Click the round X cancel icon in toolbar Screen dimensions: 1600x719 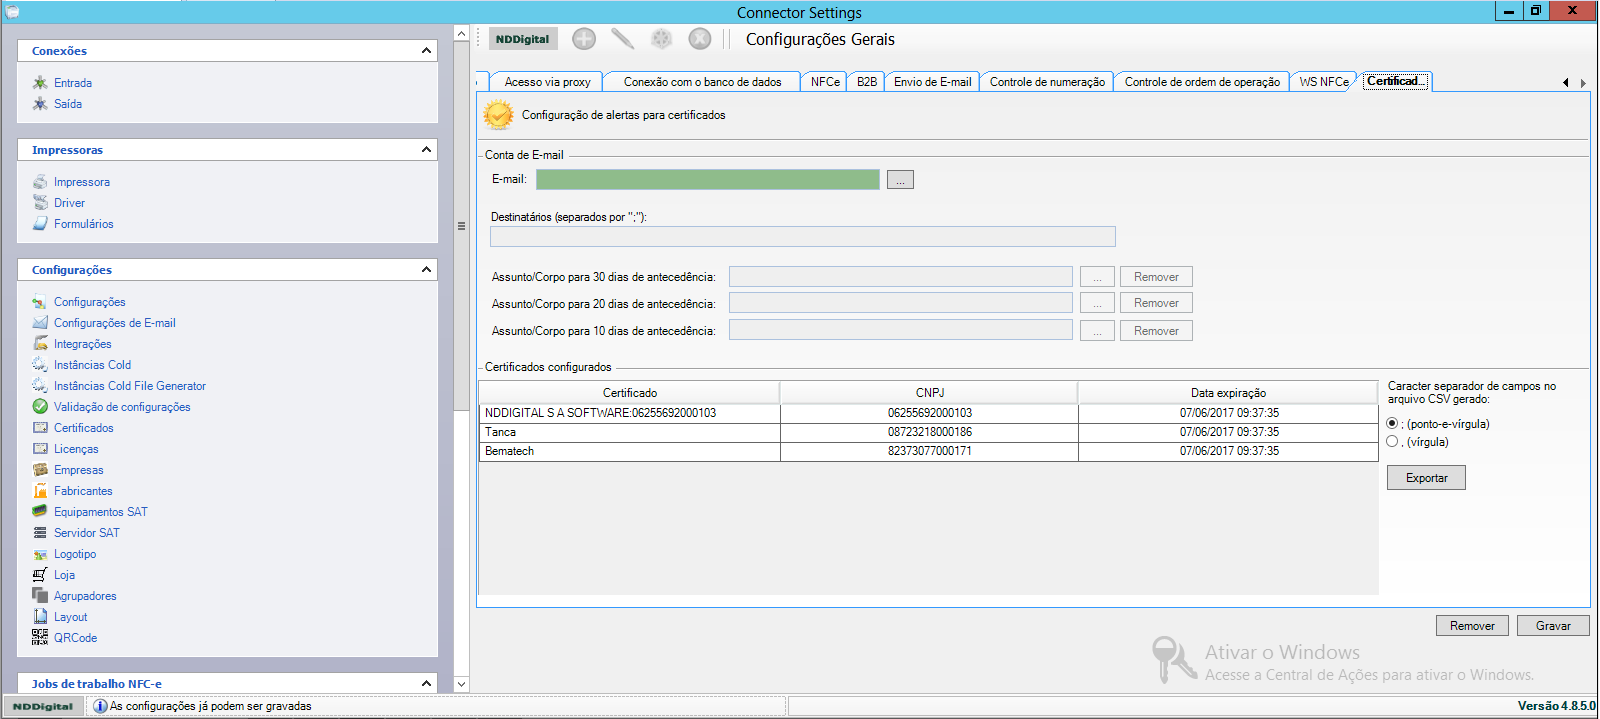700,39
